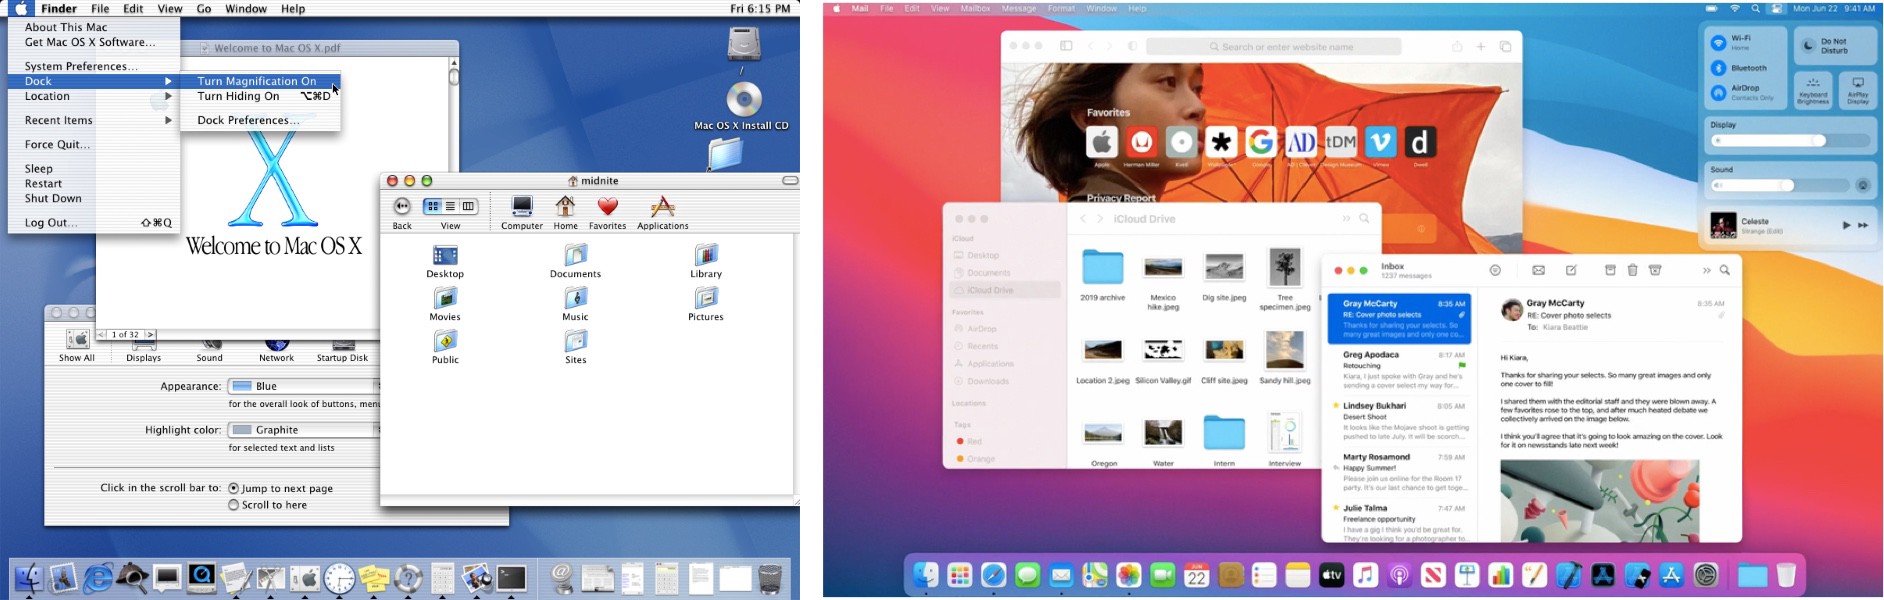Choose "Turn Hiding On" in Dock submenu
Image resolution: width=1884 pixels, height=600 pixels.
(x=260, y=96)
